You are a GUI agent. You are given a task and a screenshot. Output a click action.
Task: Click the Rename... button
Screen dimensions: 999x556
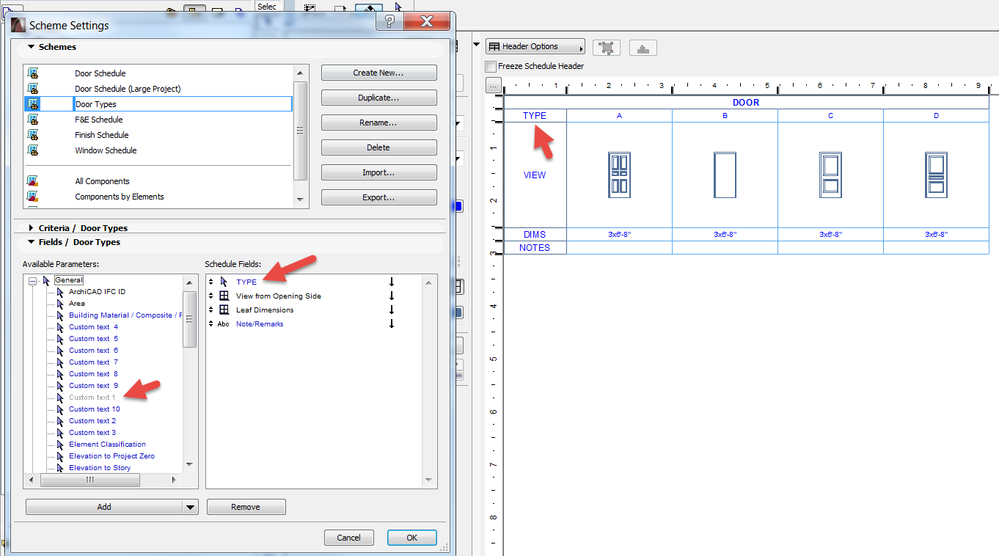tap(378, 122)
